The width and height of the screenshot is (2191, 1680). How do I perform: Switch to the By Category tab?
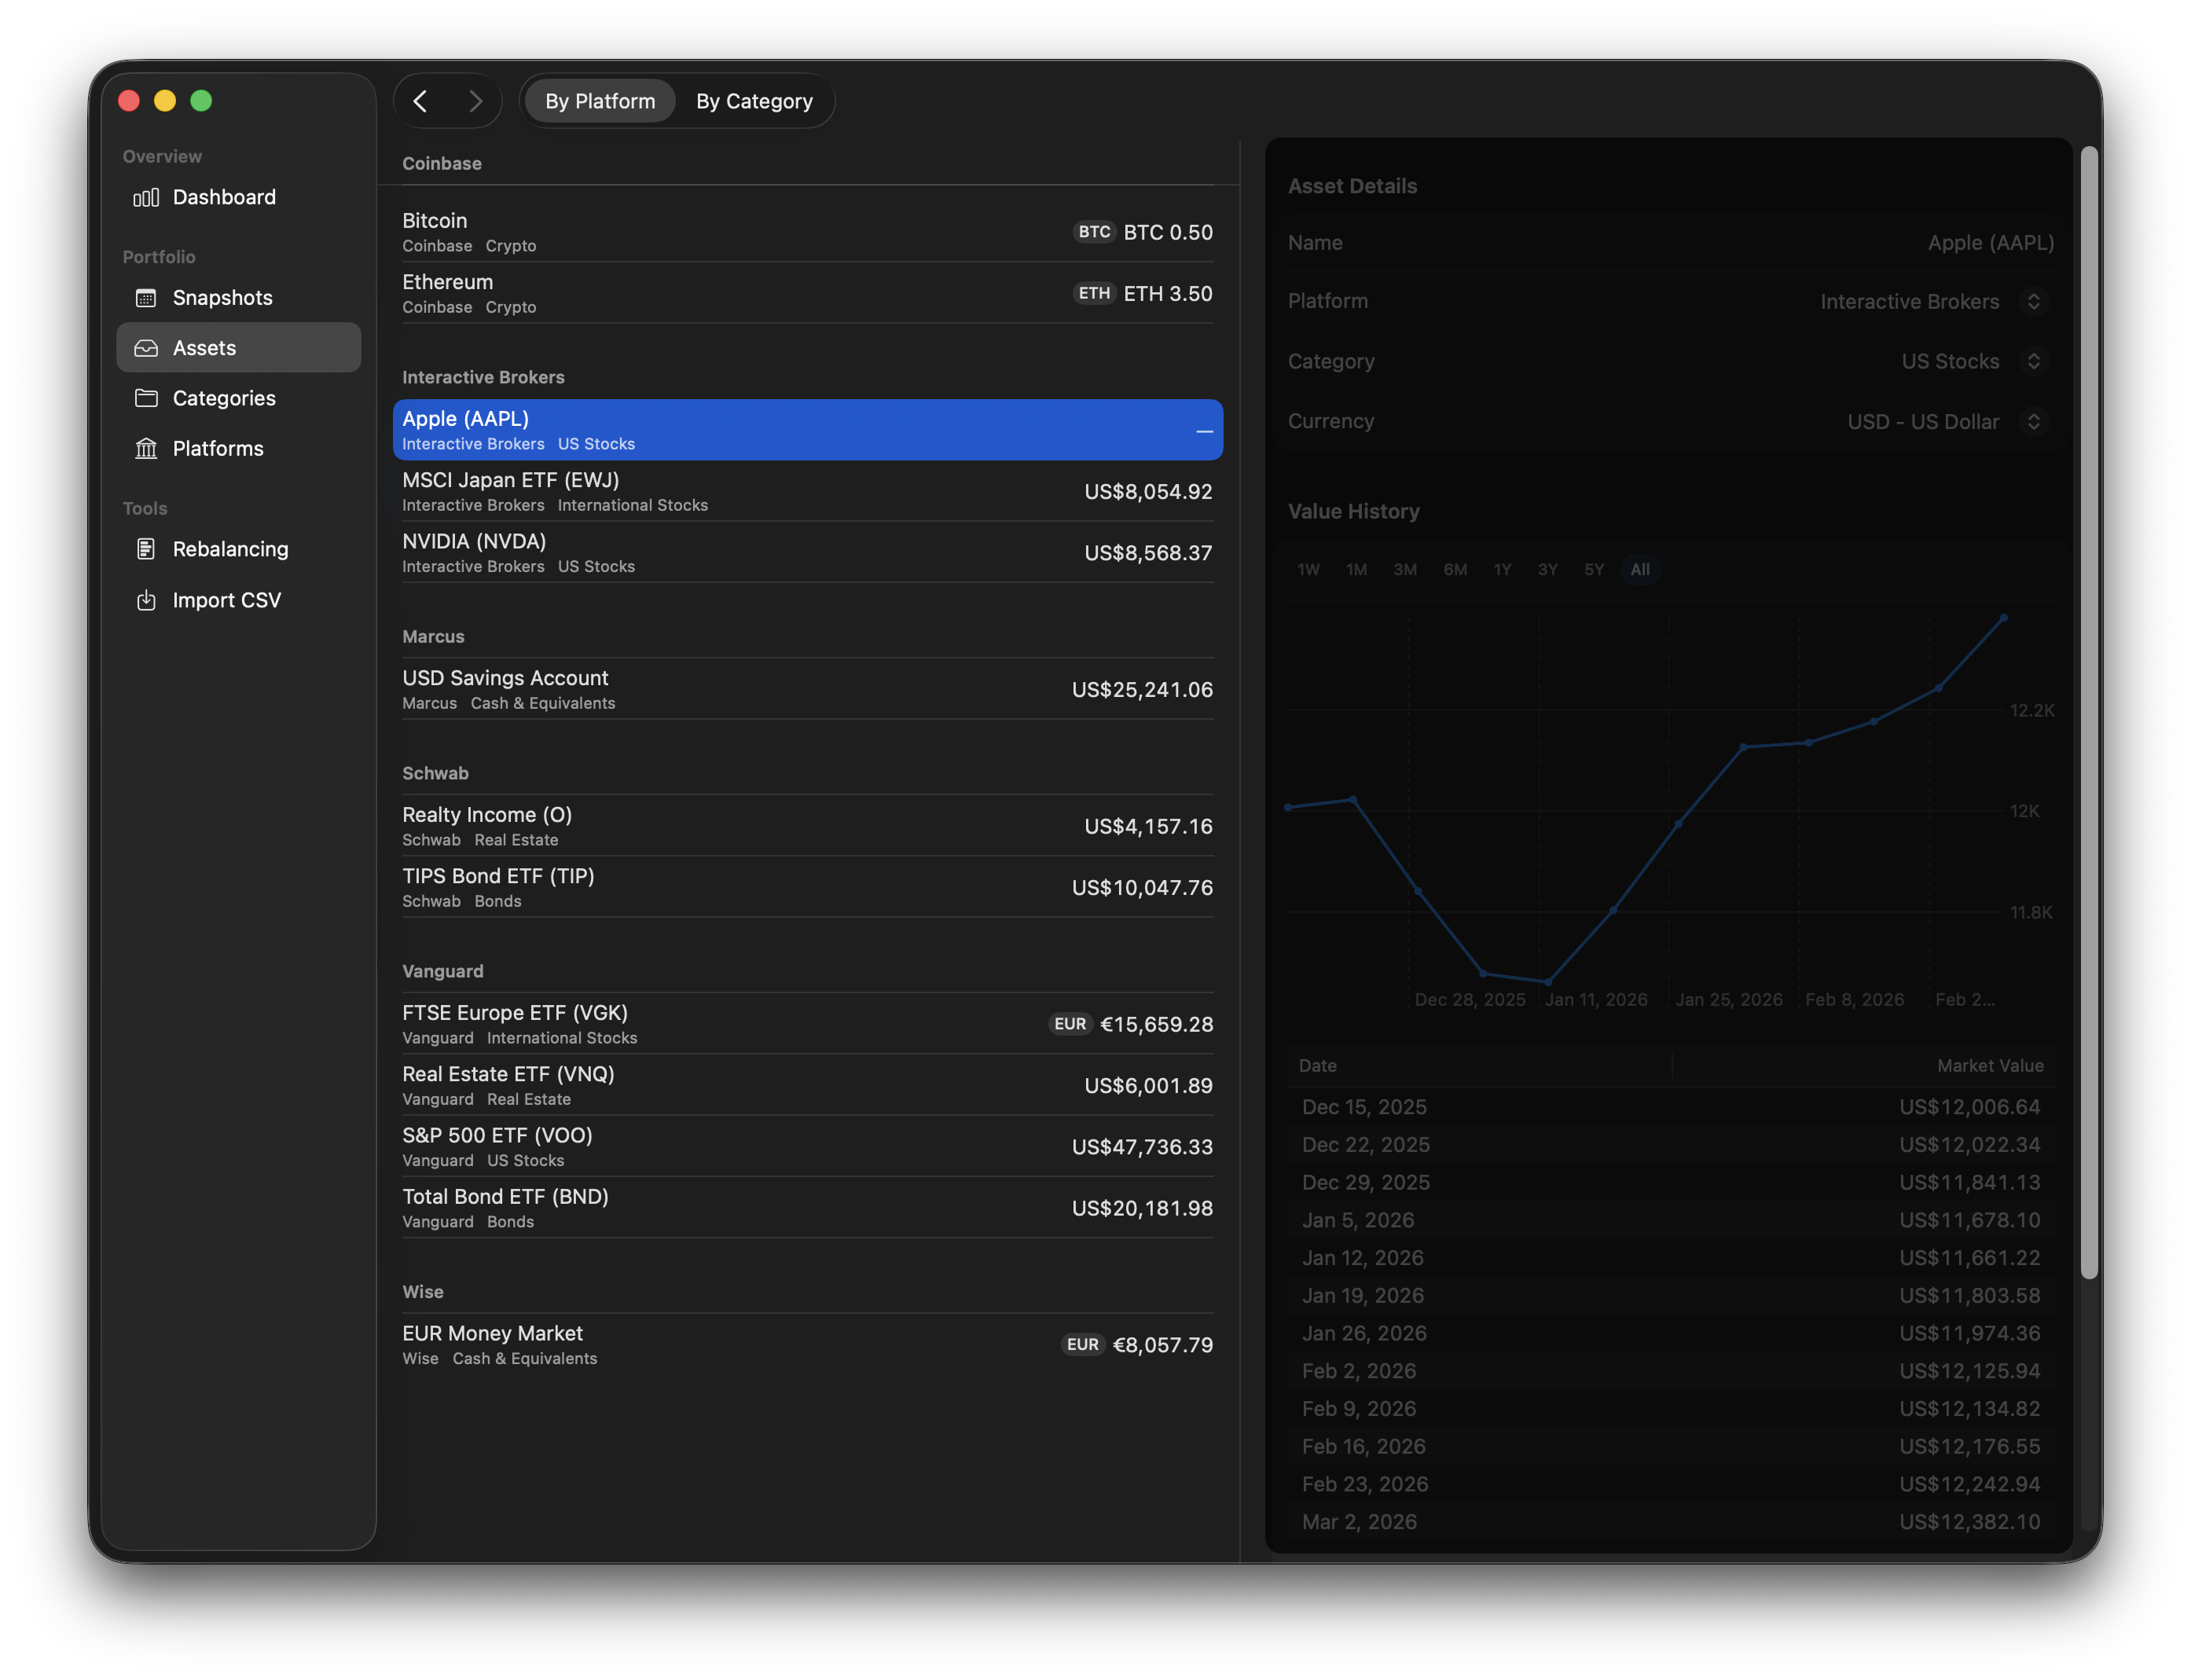(754, 100)
